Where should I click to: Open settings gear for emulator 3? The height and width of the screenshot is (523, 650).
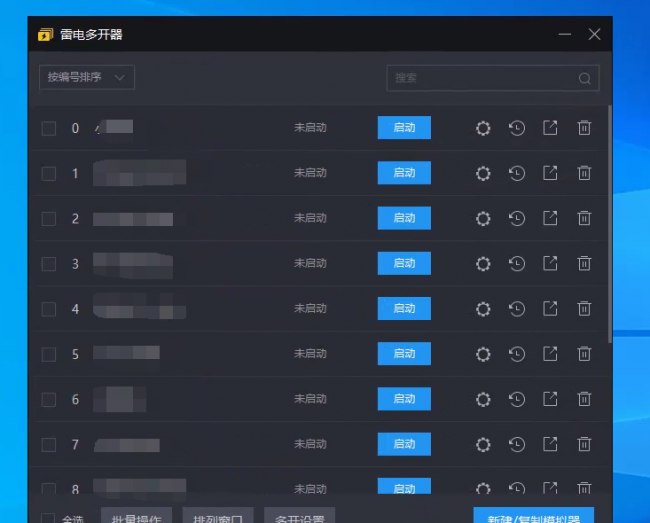[483, 264]
